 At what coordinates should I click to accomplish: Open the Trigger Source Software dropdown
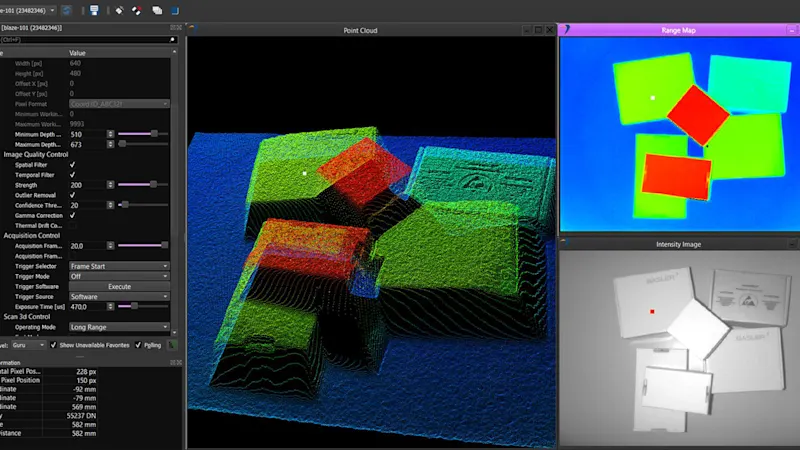(x=118, y=296)
